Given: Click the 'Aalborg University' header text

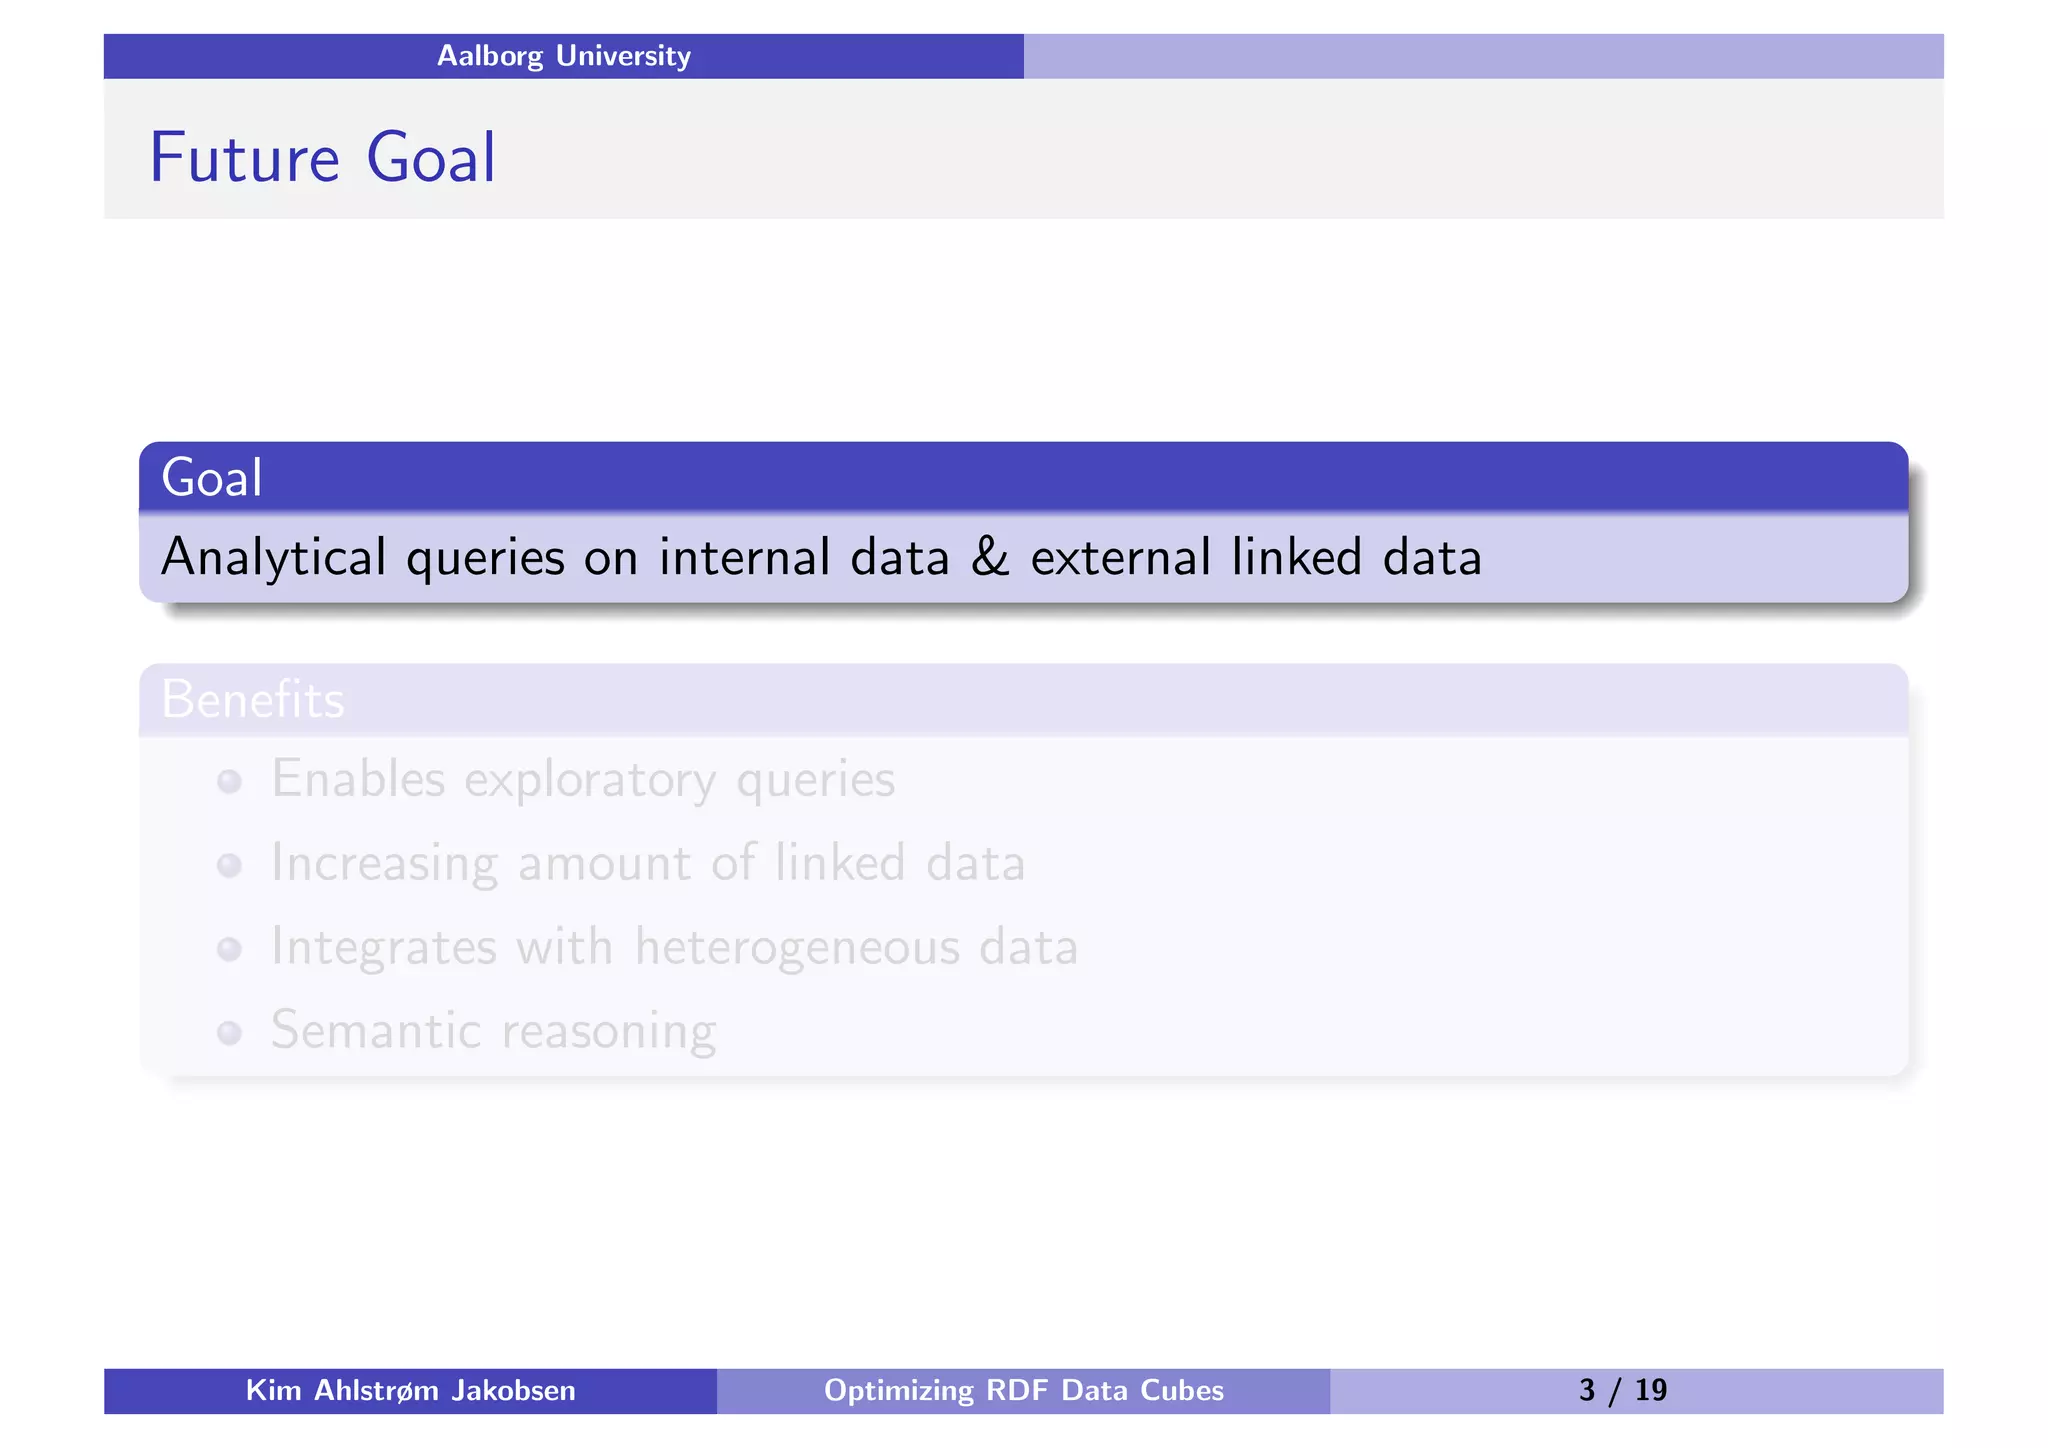Looking at the screenshot, I should (x=563, y=56).
